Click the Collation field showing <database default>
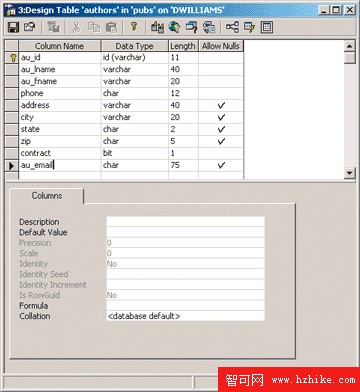This screenshot has width=360, height=392. pos(185,316)
